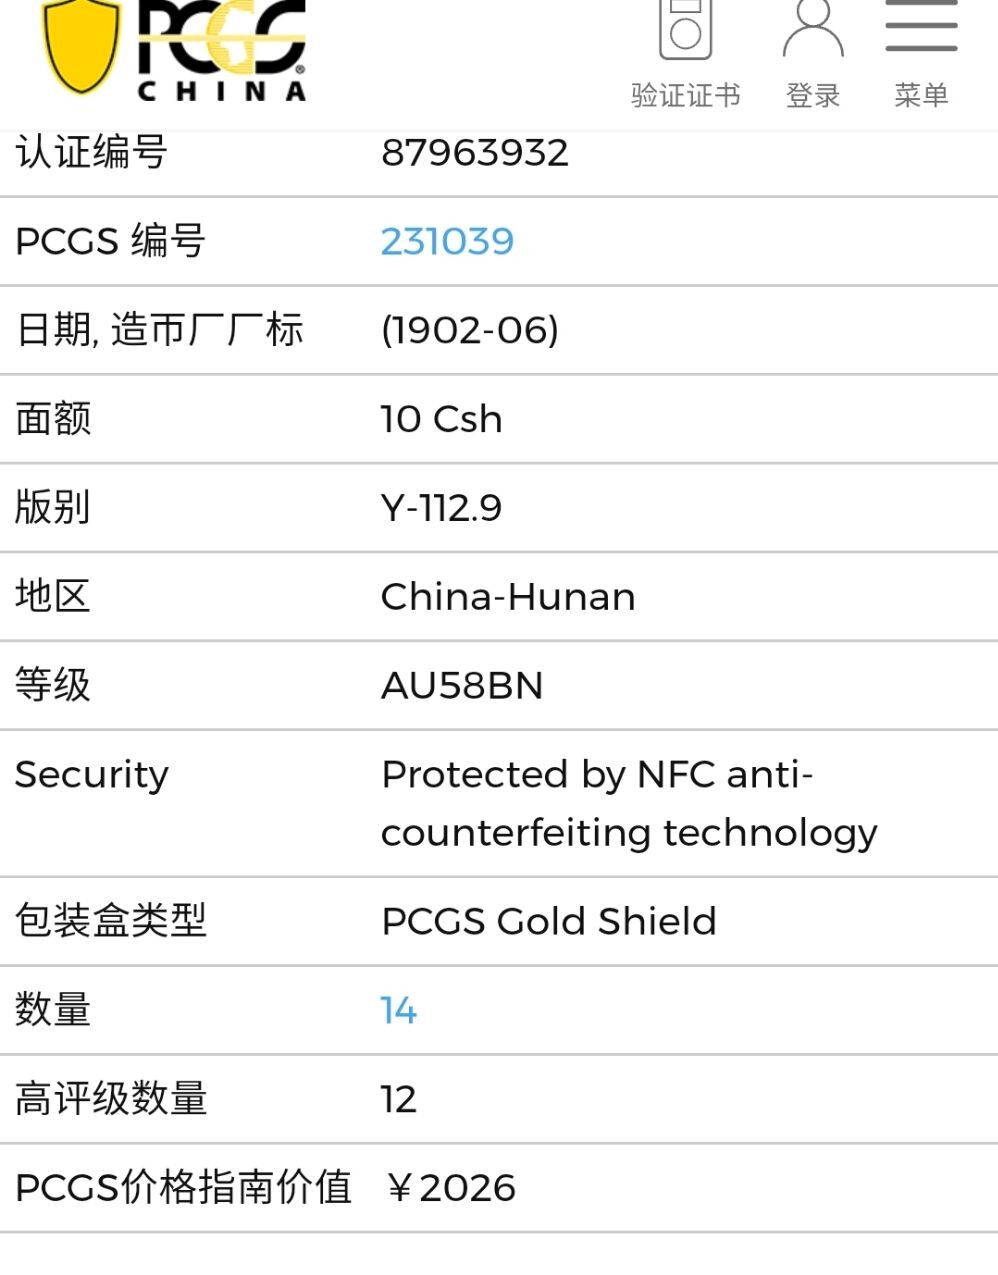The height and width of the screenshot is (1275, 998).
Task: Click the price guide value ¥2026
Action: (x=451, y=1188)
